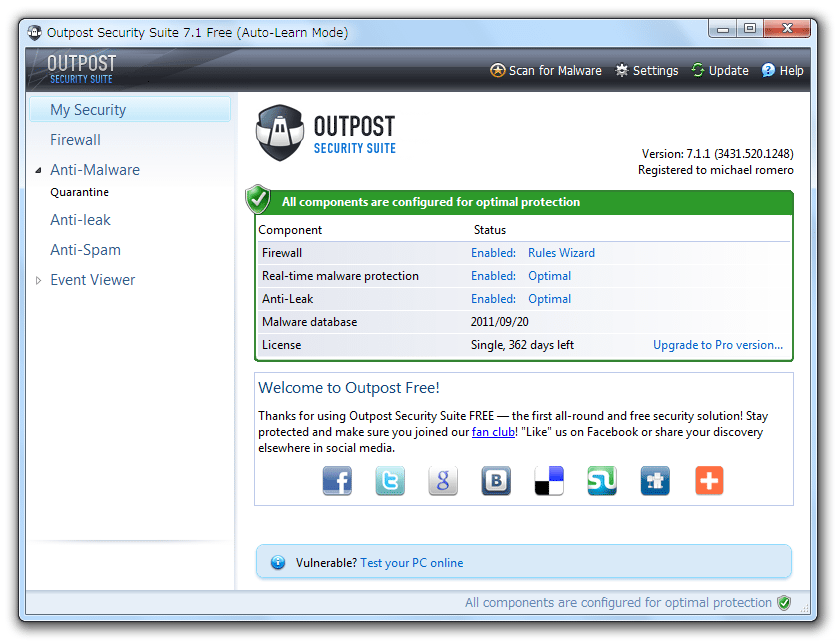Screen dimensions: 839x642
Task: Click the resize grip in bottom corner
Action: [805, 608]
